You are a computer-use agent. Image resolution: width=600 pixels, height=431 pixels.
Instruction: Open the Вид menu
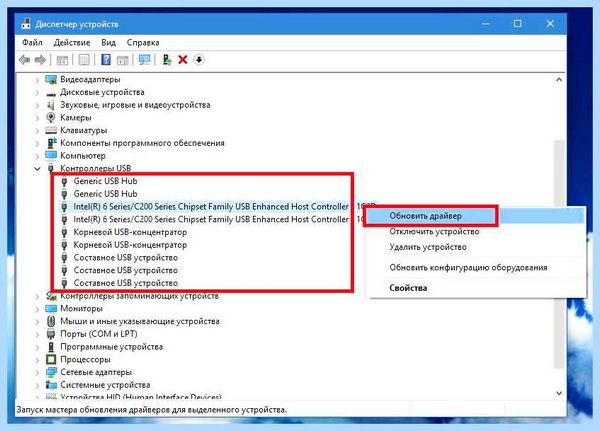(x=108, y=42)
